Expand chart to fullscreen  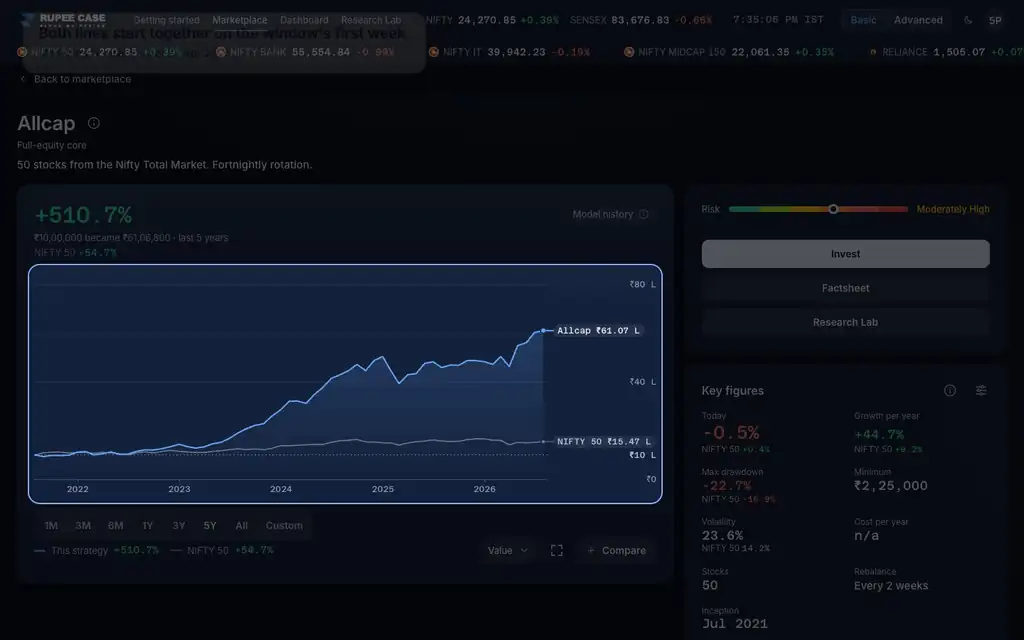pos(556,551)
